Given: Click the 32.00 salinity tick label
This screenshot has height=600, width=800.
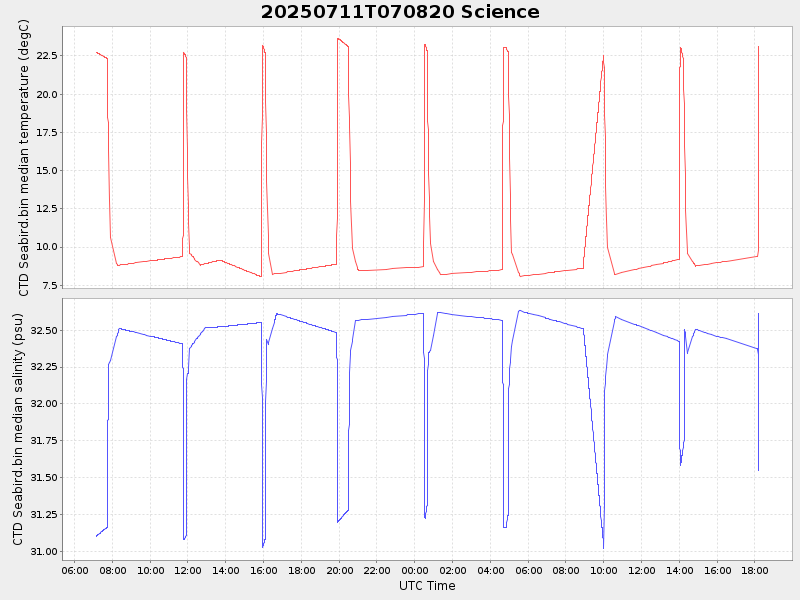Looking at the screenshot, I should pyautogui.click(x=44, y=404).
